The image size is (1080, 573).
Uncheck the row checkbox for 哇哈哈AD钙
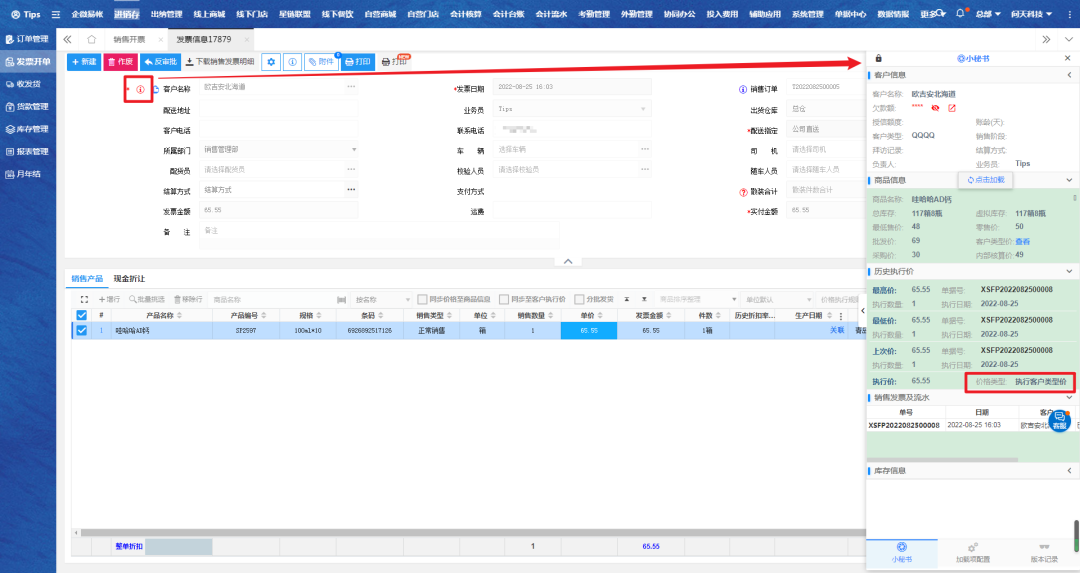(x=82, y=330)
